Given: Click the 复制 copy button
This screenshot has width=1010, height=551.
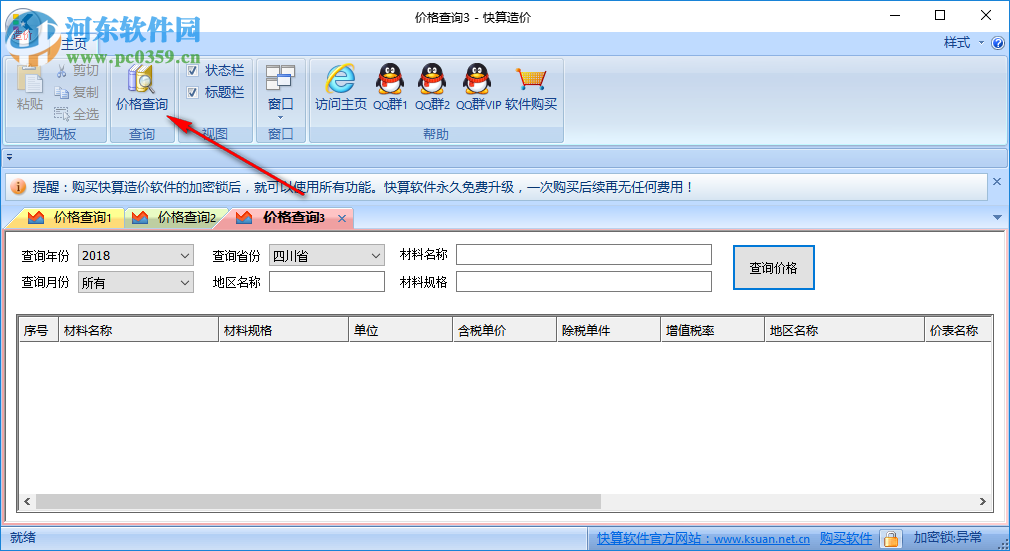Looking at the screenshot, I should pos(77,92).
